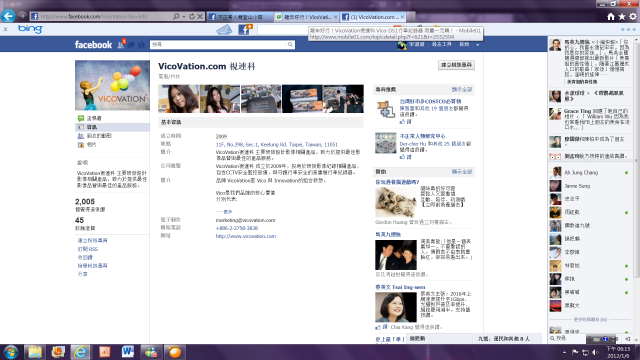This screenshot has height=360, width=640.
Task: Open Internet Explorer taskbar icon
Action: point(80,352)
